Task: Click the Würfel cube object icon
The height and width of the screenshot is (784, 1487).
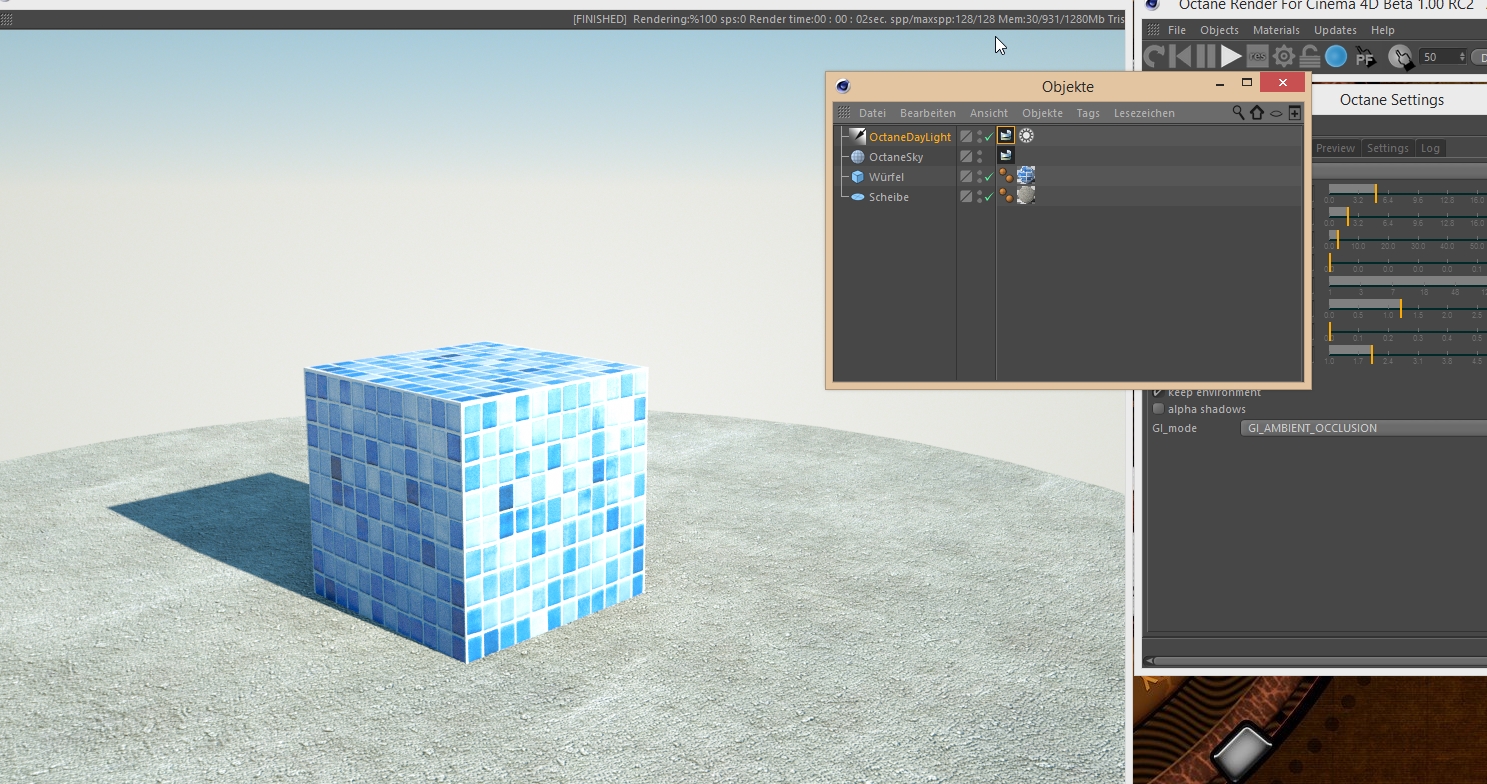Action: coord(857,177)
